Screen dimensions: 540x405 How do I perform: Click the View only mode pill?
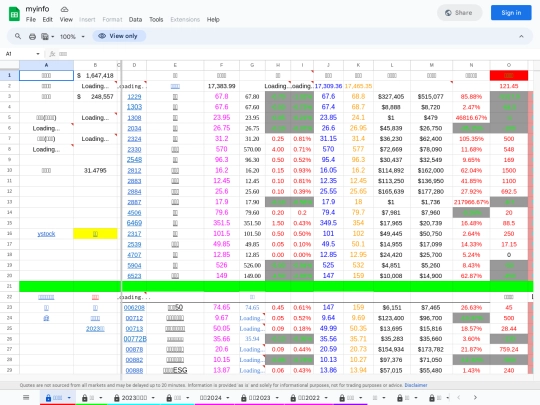tap(119, 36)
